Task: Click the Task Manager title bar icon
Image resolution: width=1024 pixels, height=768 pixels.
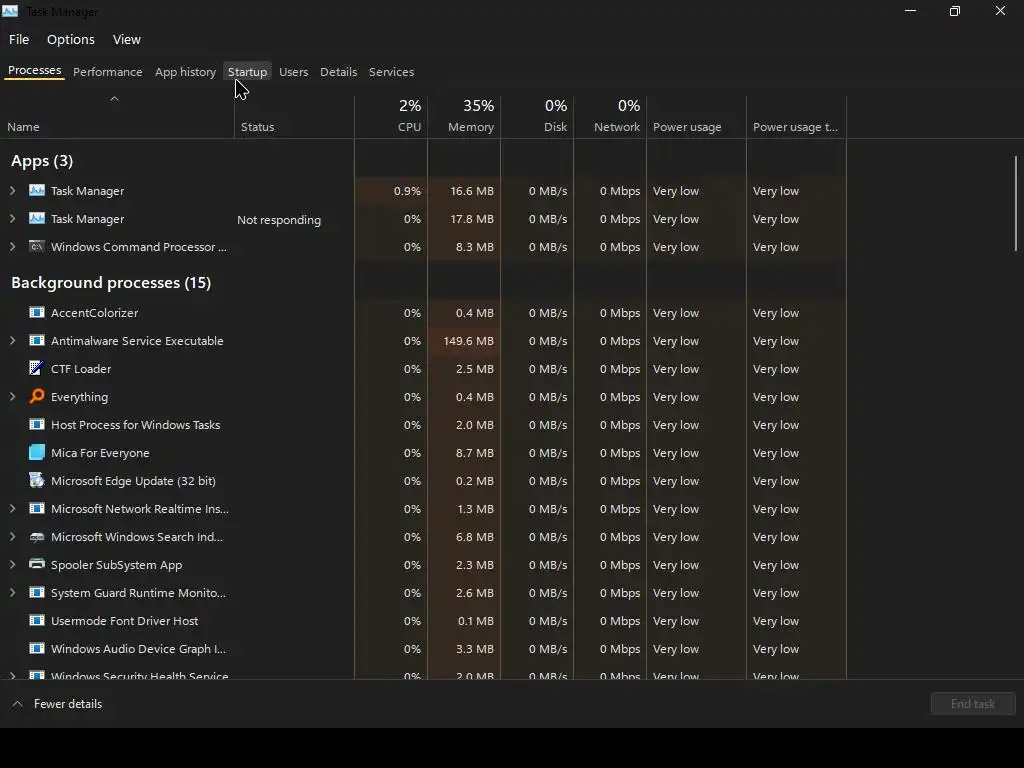Action: point(10,11)
